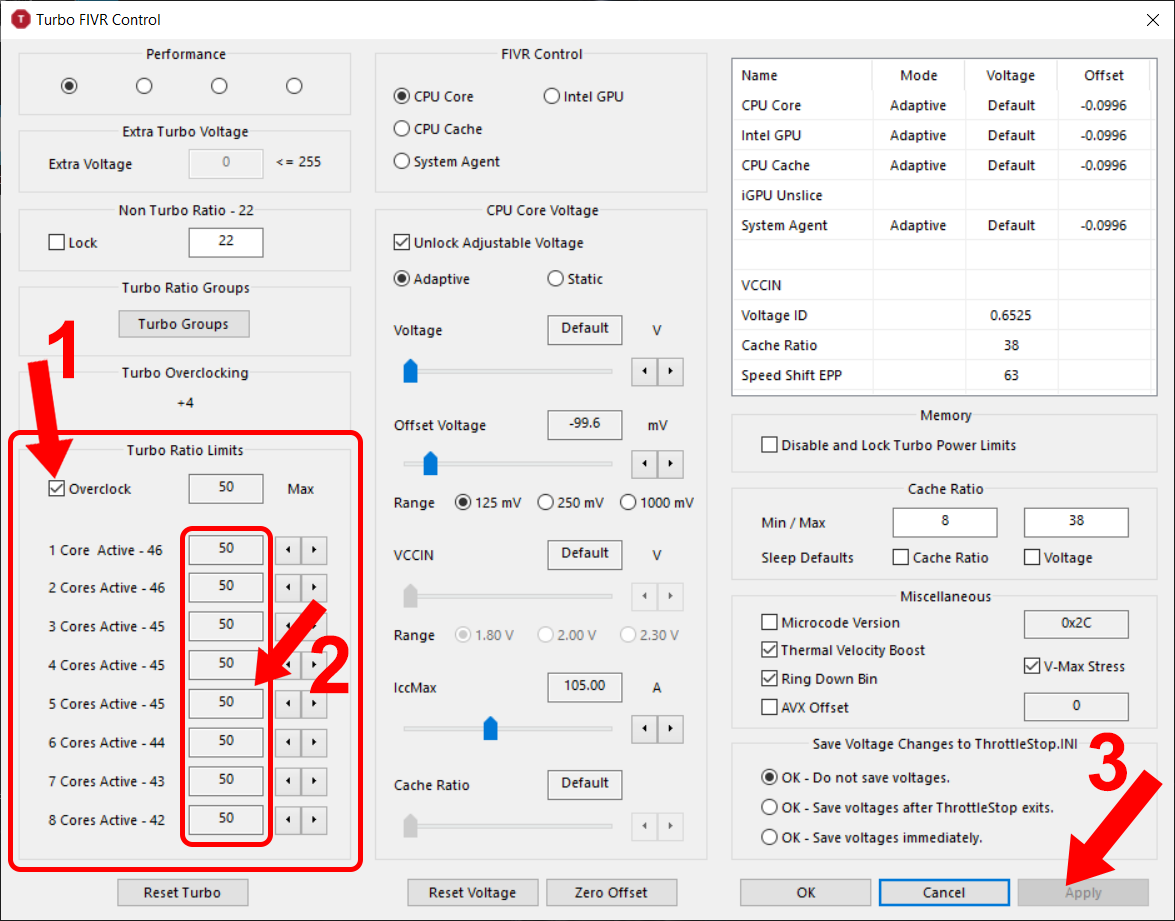Image resolution: width=1175 pixels, height=921 pixels.
Task: Increase Voltage slider with right arrow
Action: [671, 372]
